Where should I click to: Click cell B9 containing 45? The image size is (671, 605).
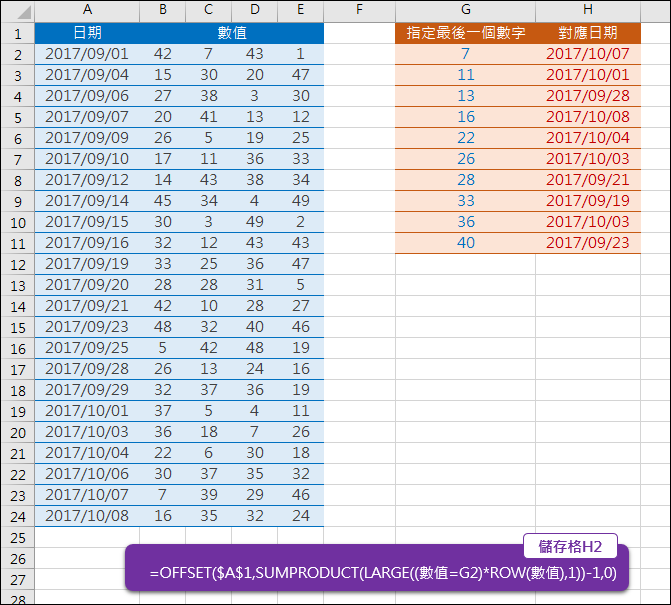(163, 201)
